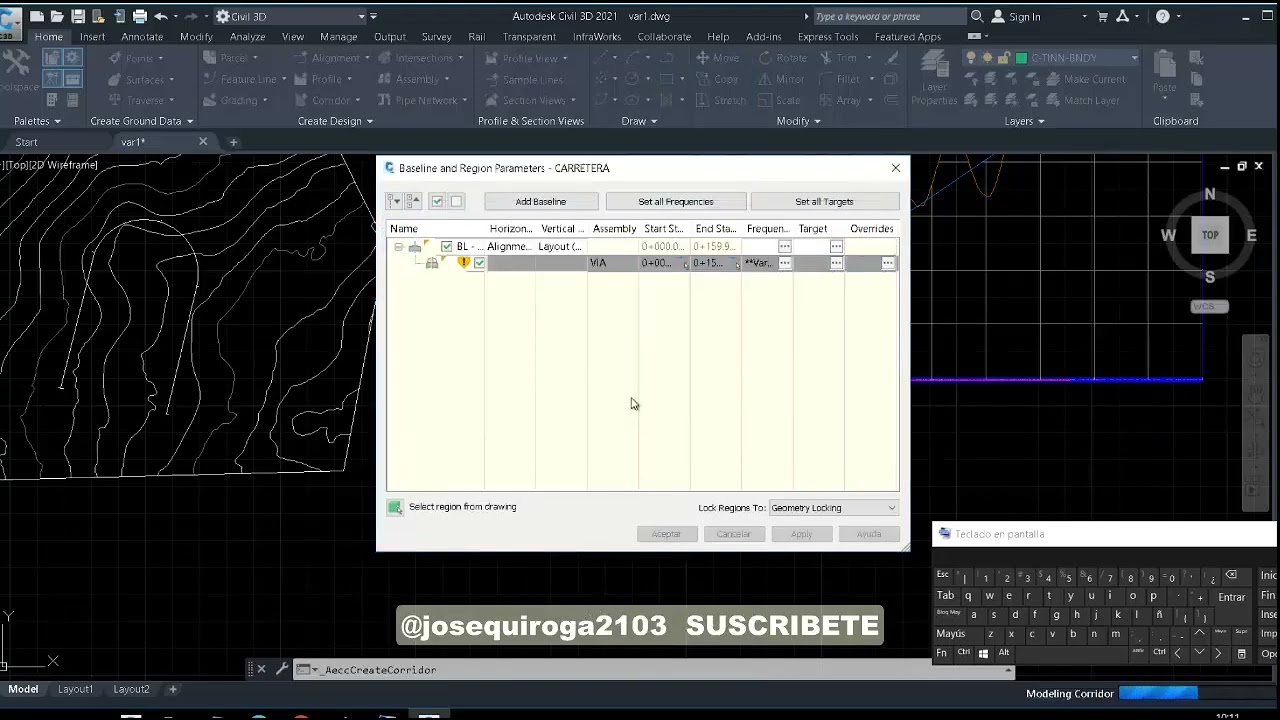Viewport: 1280px width, 720px height.
Task: Click the Plot printer icon
Action: pos(140,16)
